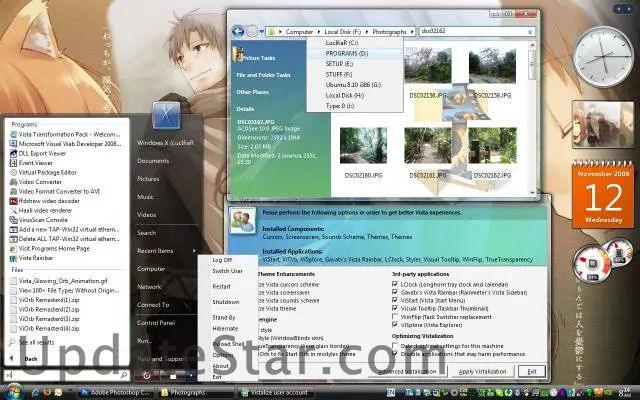The width and height of the screenshot is (640, 400).
Task: Open ViOrb Remasterd(1).zip file result
Action: (x=44, y=300)
